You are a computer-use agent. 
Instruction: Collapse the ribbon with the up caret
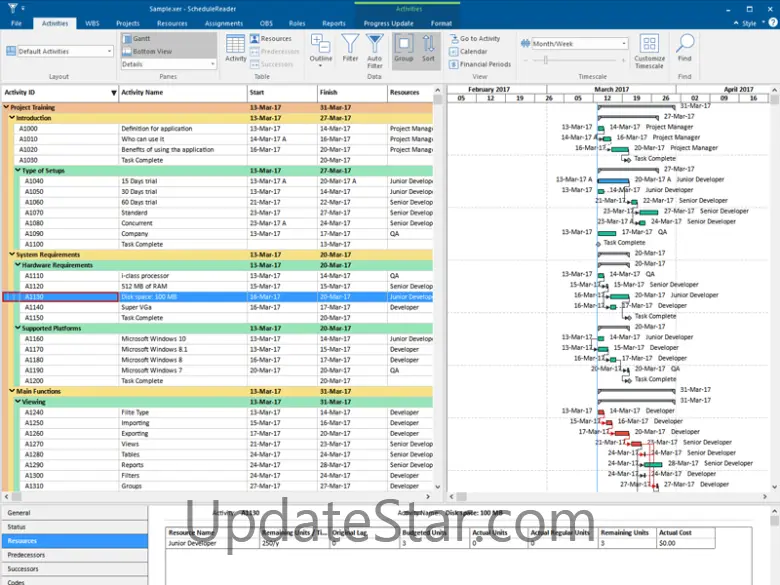tap(736, 23)
